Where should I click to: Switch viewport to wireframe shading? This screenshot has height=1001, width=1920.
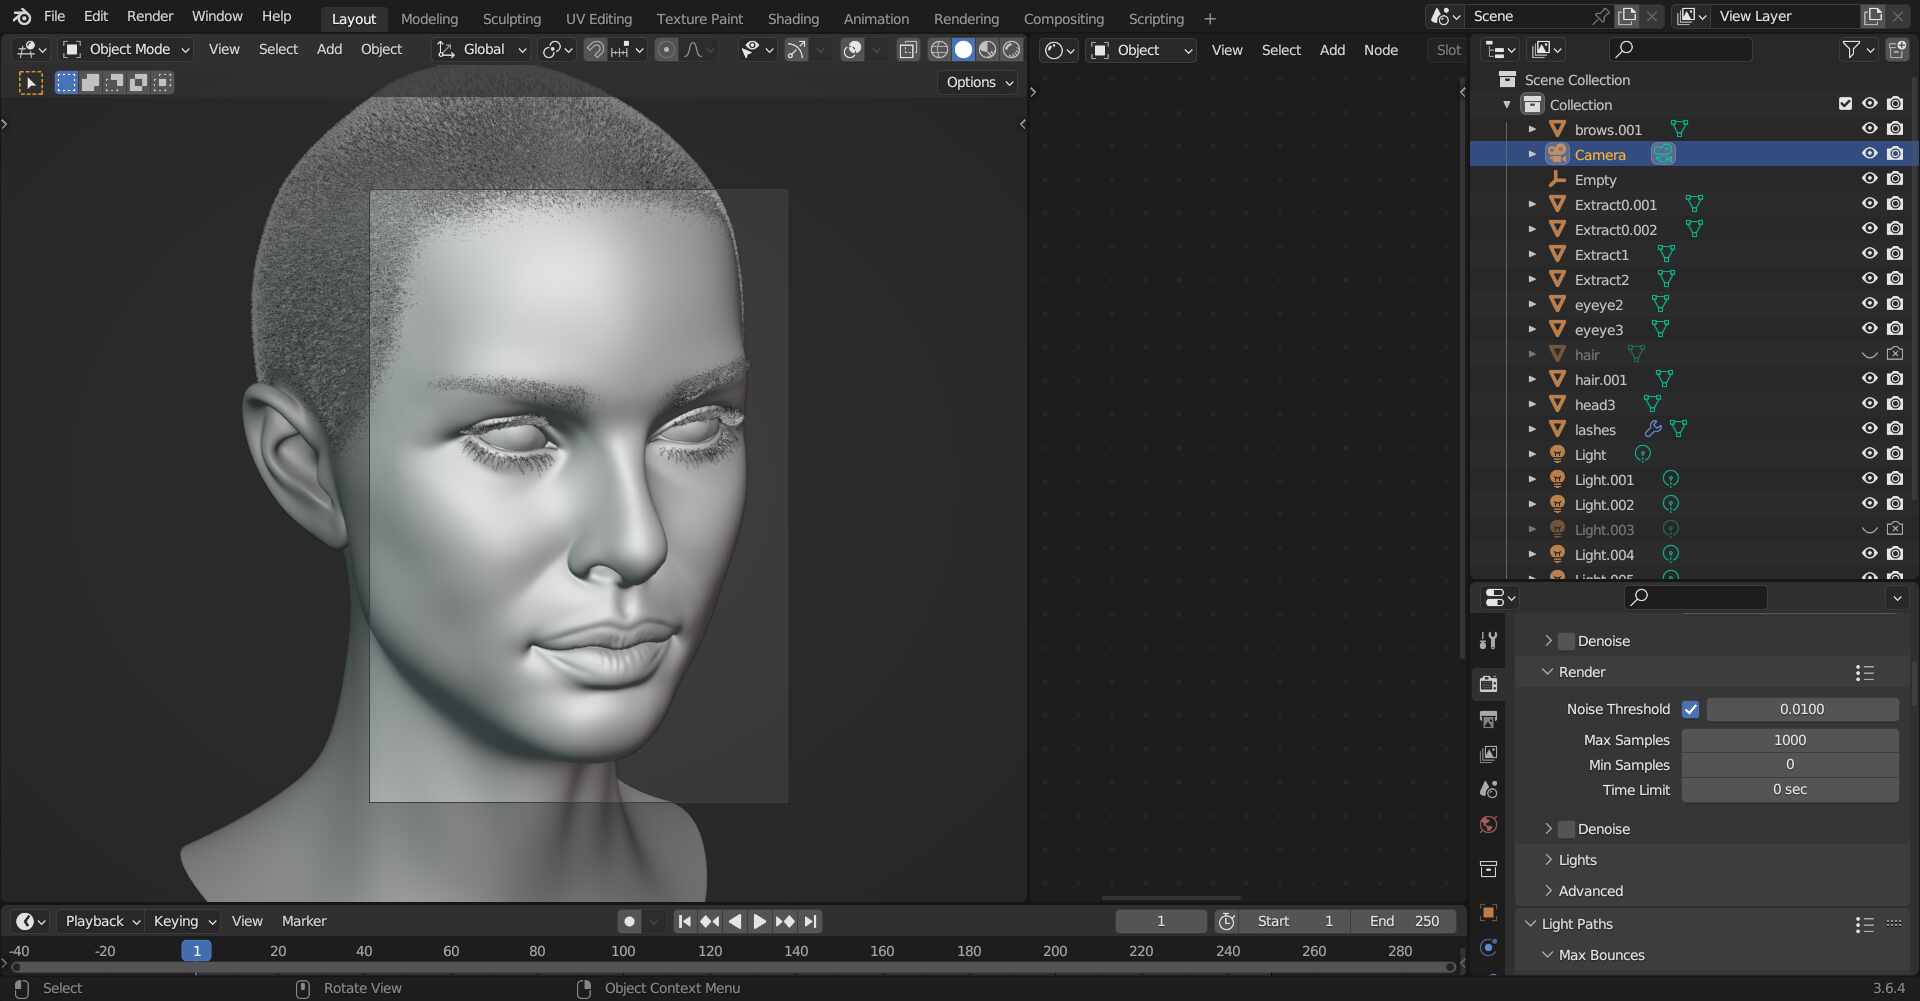tap(939, 50)
